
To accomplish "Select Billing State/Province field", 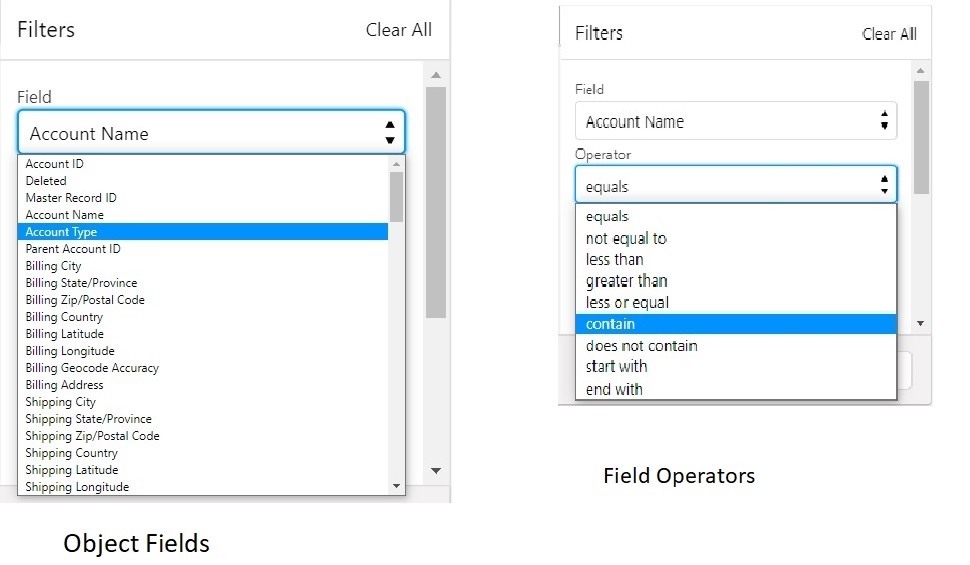I will tap(203, 283).
